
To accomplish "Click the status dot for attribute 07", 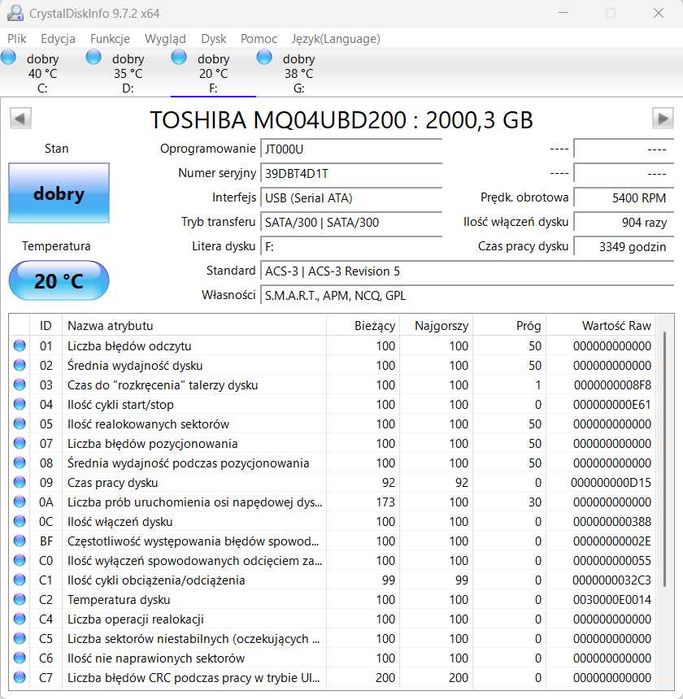I will pyautogui.click(x=20, y=443).
